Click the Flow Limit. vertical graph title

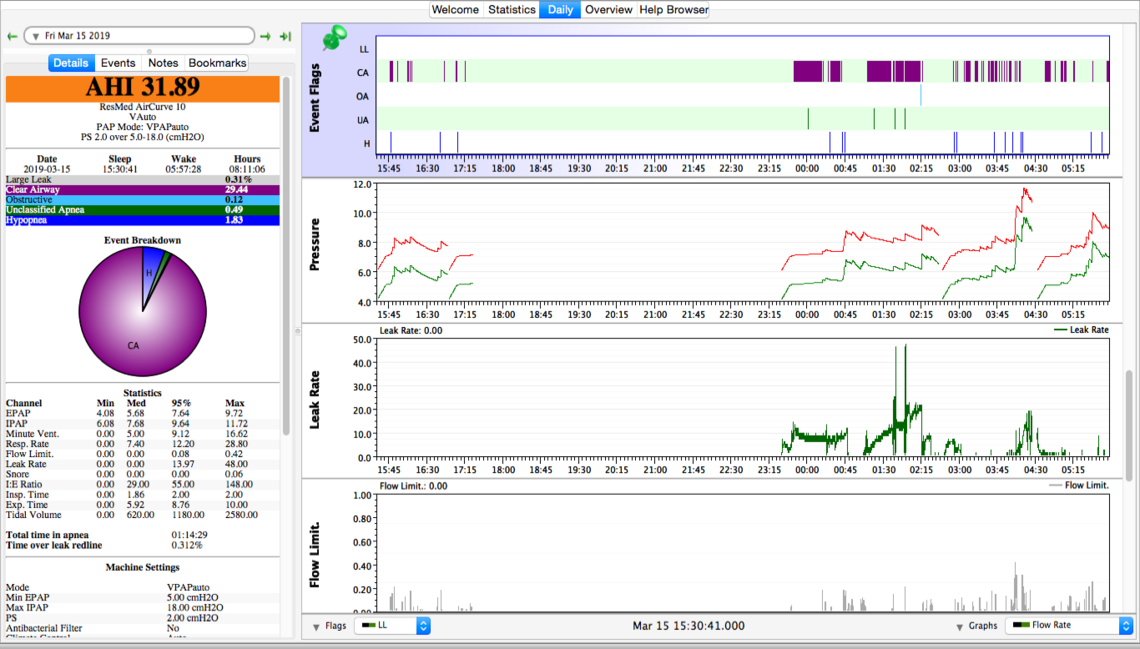click(x=315, y=555)
